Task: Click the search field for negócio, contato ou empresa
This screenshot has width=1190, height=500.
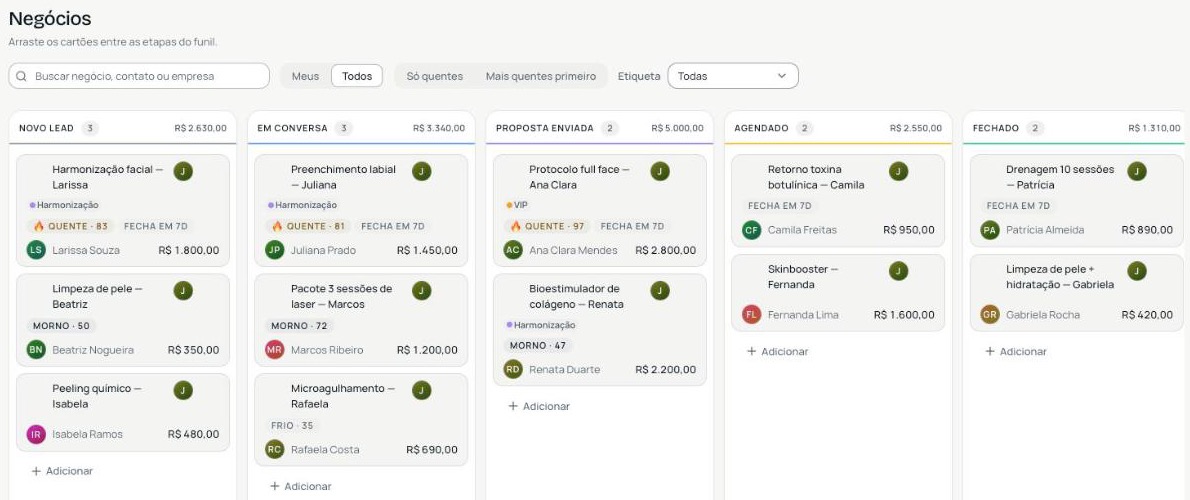Action: pos(139,76)
